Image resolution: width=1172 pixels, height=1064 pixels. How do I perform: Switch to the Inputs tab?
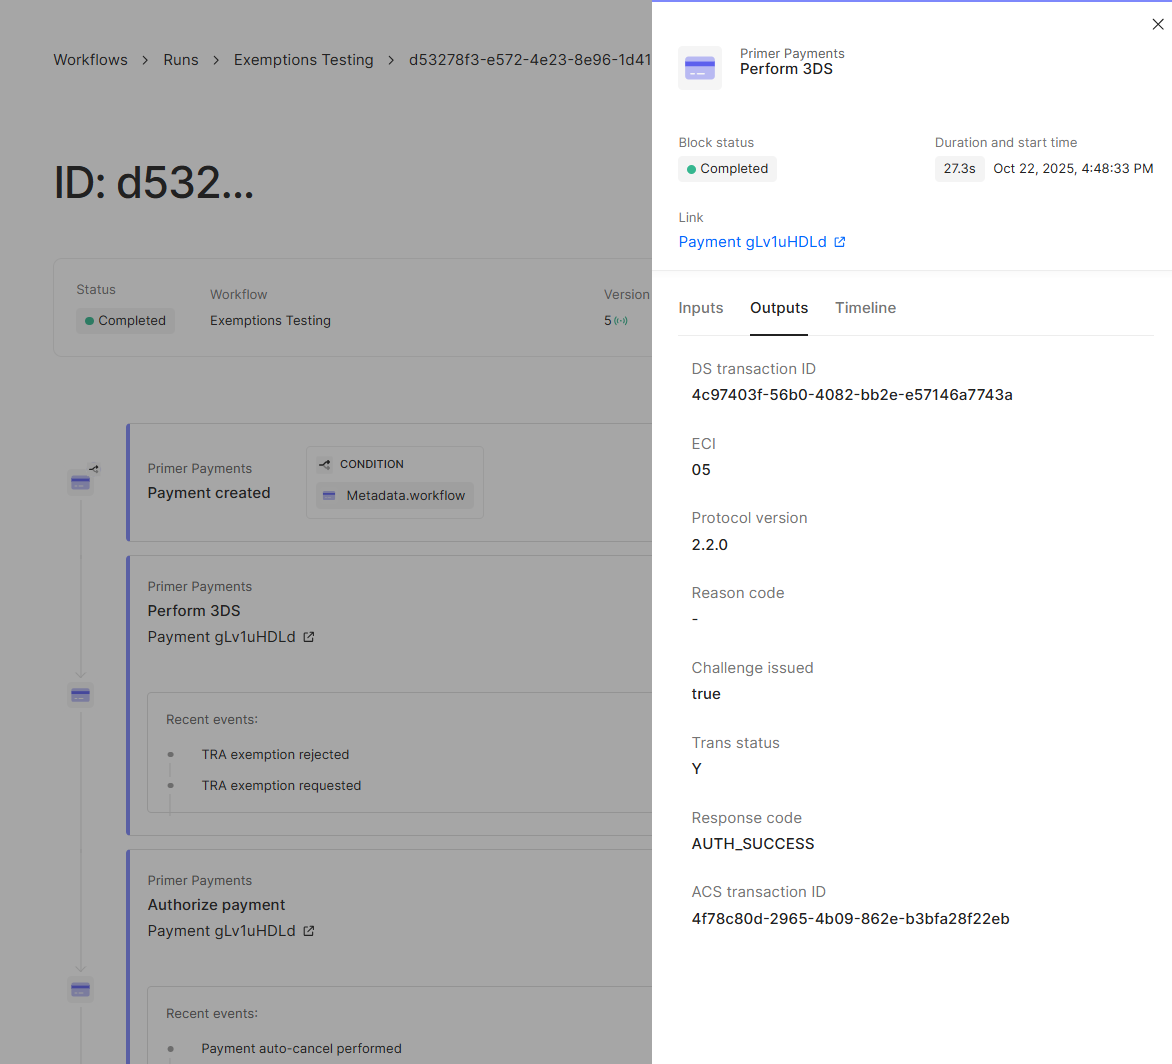pyautogui.click(x=700, y=308)
